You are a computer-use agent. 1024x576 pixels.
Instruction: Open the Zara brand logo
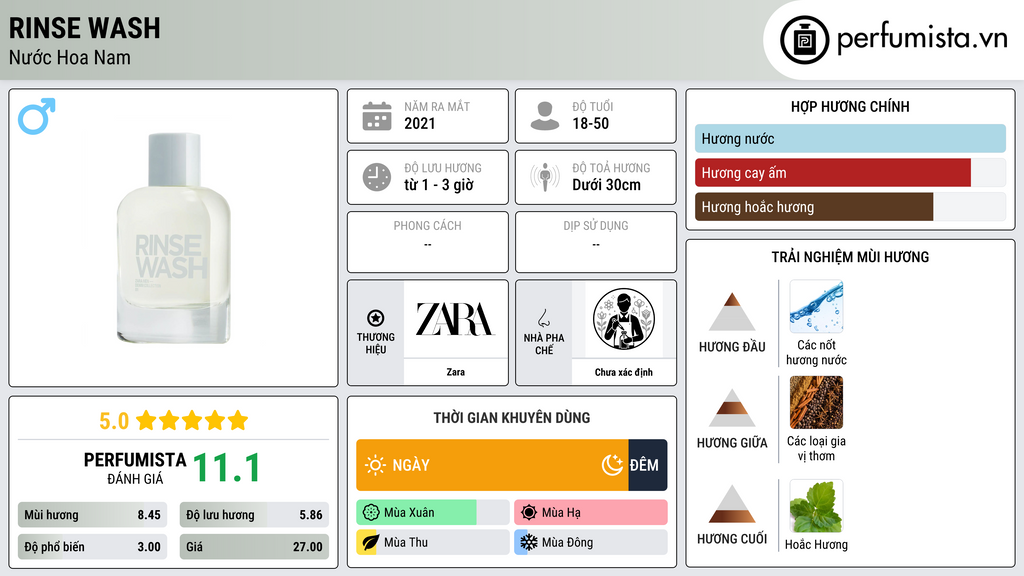(455, 319)
